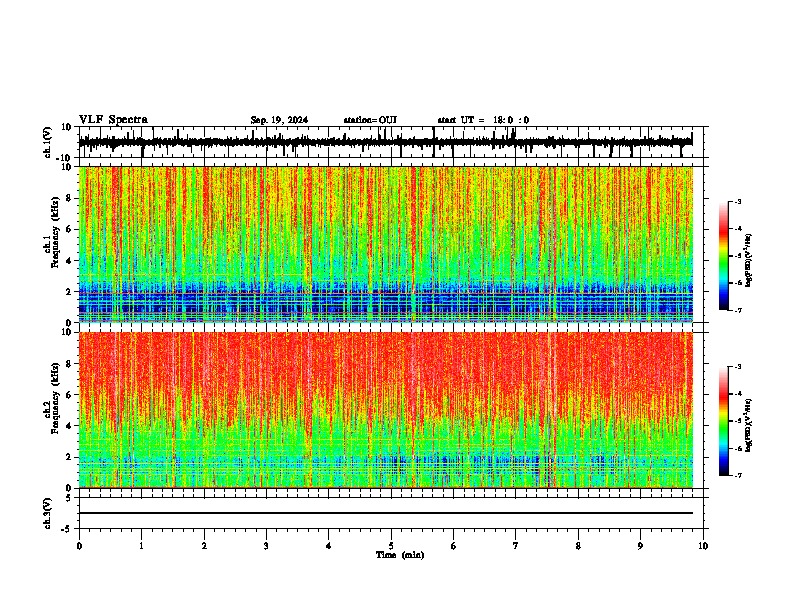Click the "0" tick on the time axis
This screenshot has height=612, width=792.
(79, 546)
